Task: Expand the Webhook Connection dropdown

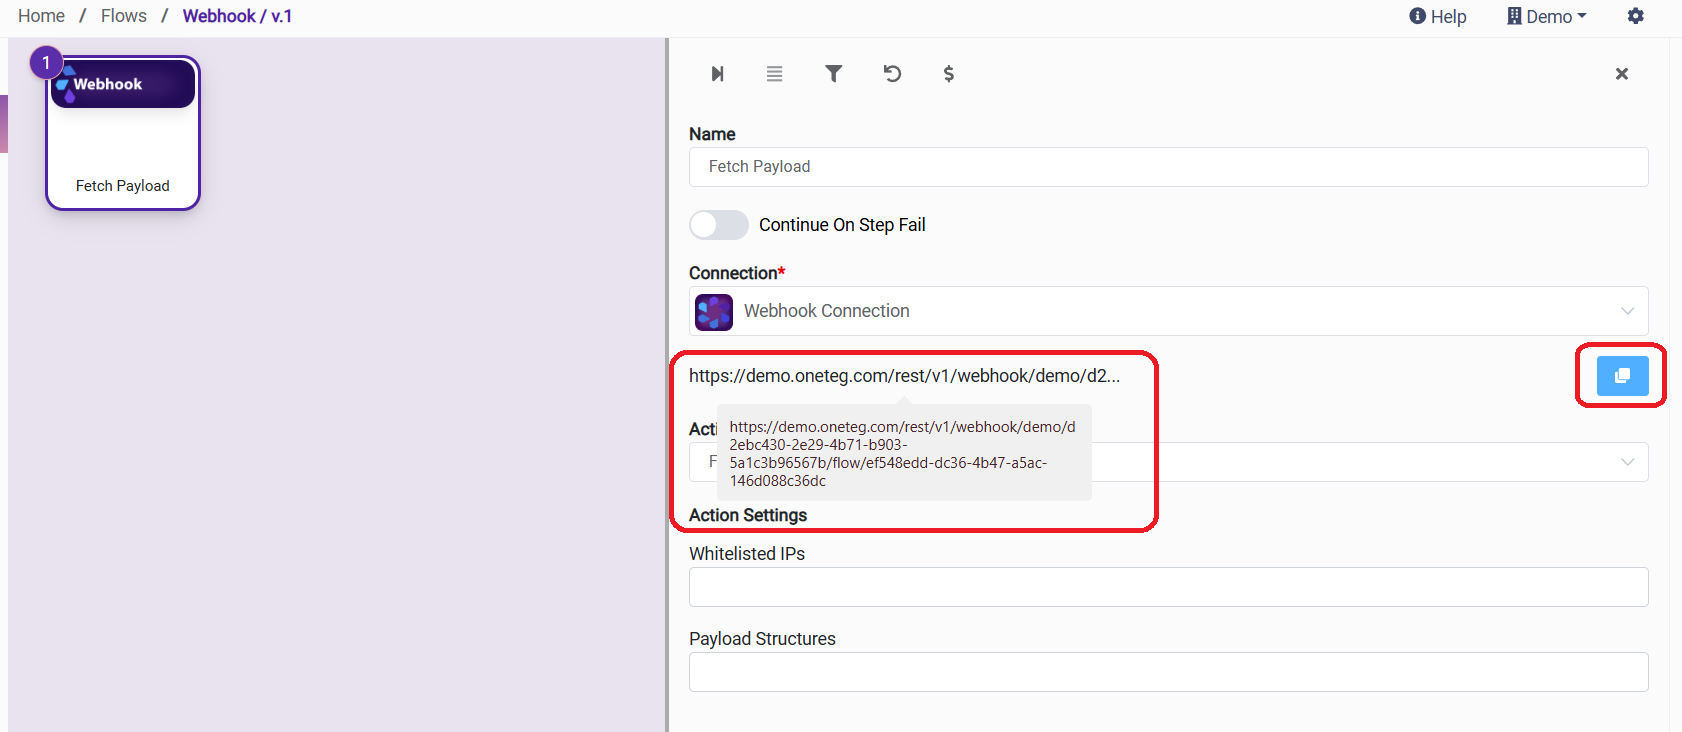Action: [1627, 312]
